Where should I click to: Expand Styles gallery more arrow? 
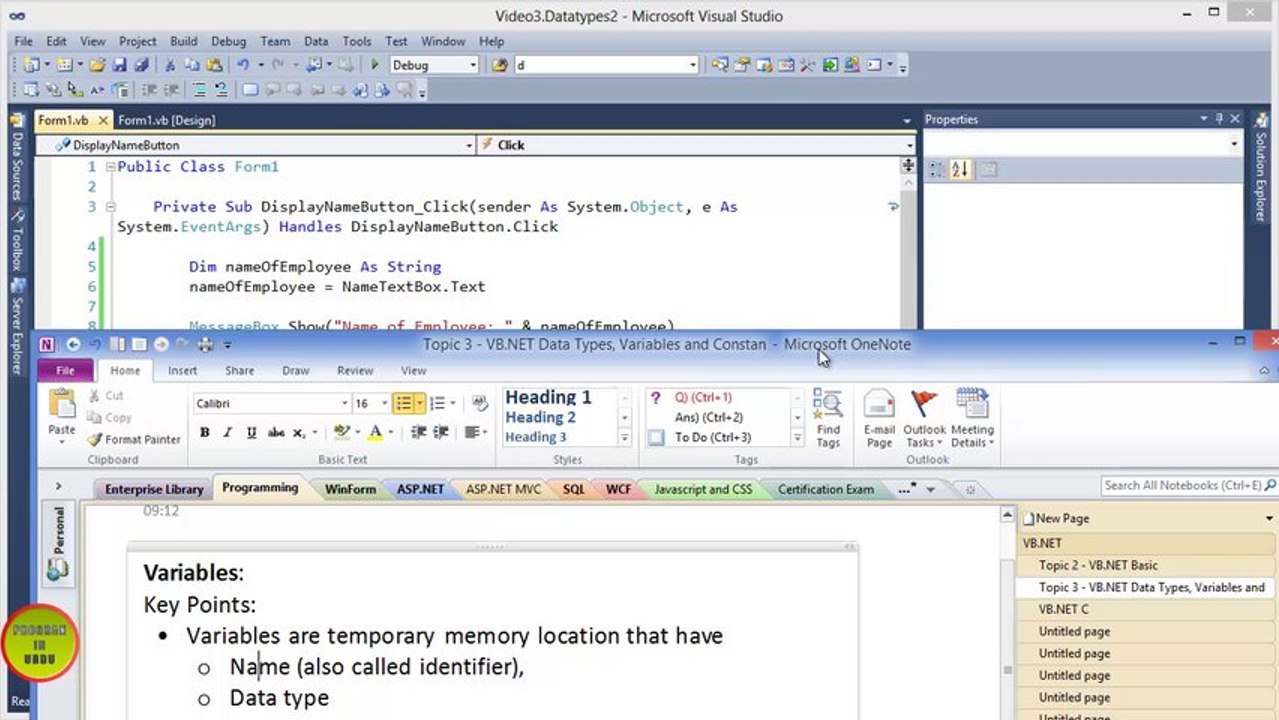point(625,438)
